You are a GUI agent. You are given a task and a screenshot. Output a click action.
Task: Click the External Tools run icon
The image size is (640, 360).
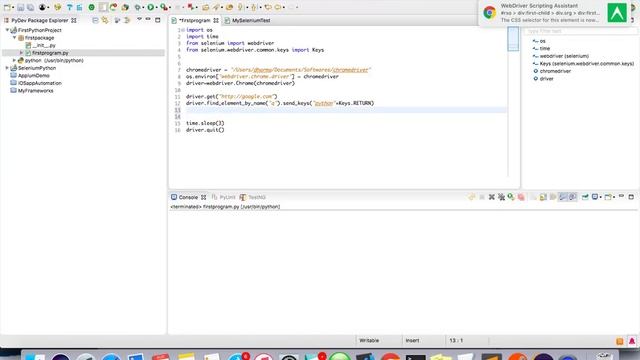[164, 7]
